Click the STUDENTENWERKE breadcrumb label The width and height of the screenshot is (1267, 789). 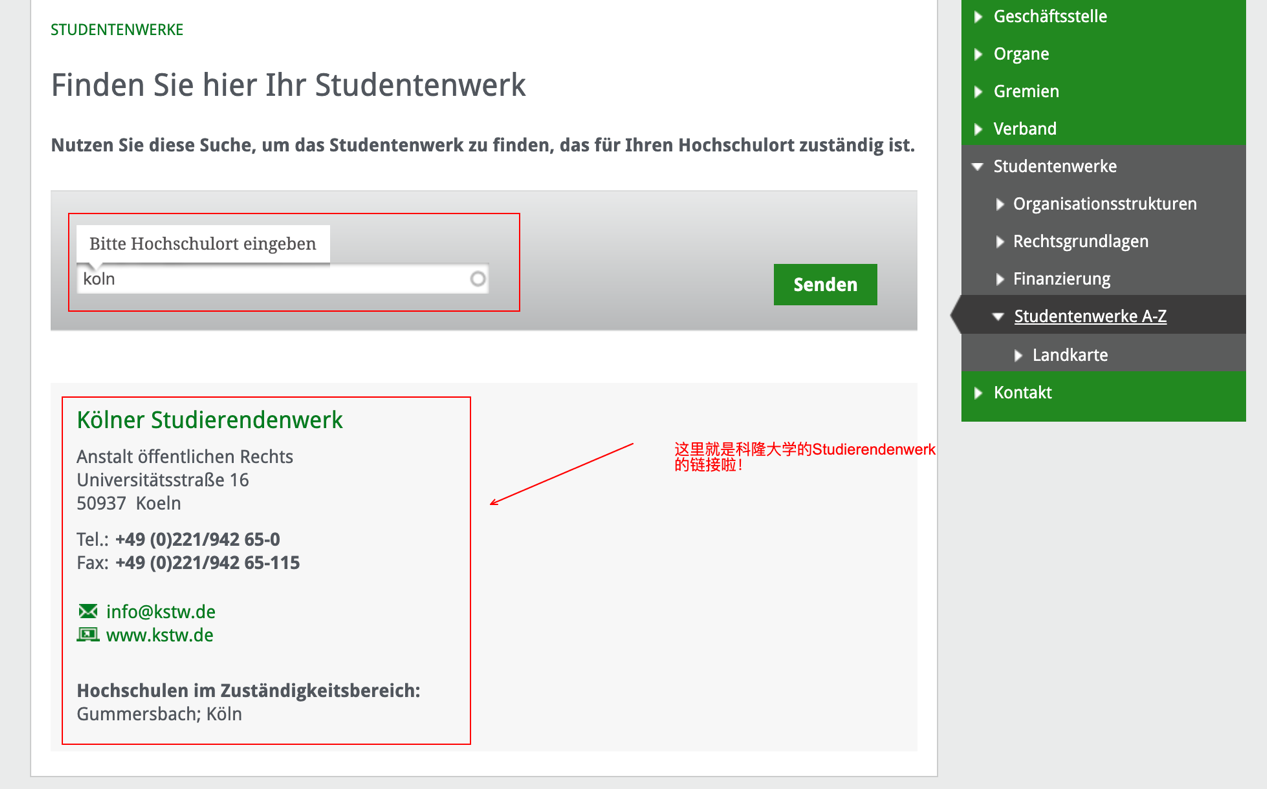pyautogui.click(x=117, y=30)
